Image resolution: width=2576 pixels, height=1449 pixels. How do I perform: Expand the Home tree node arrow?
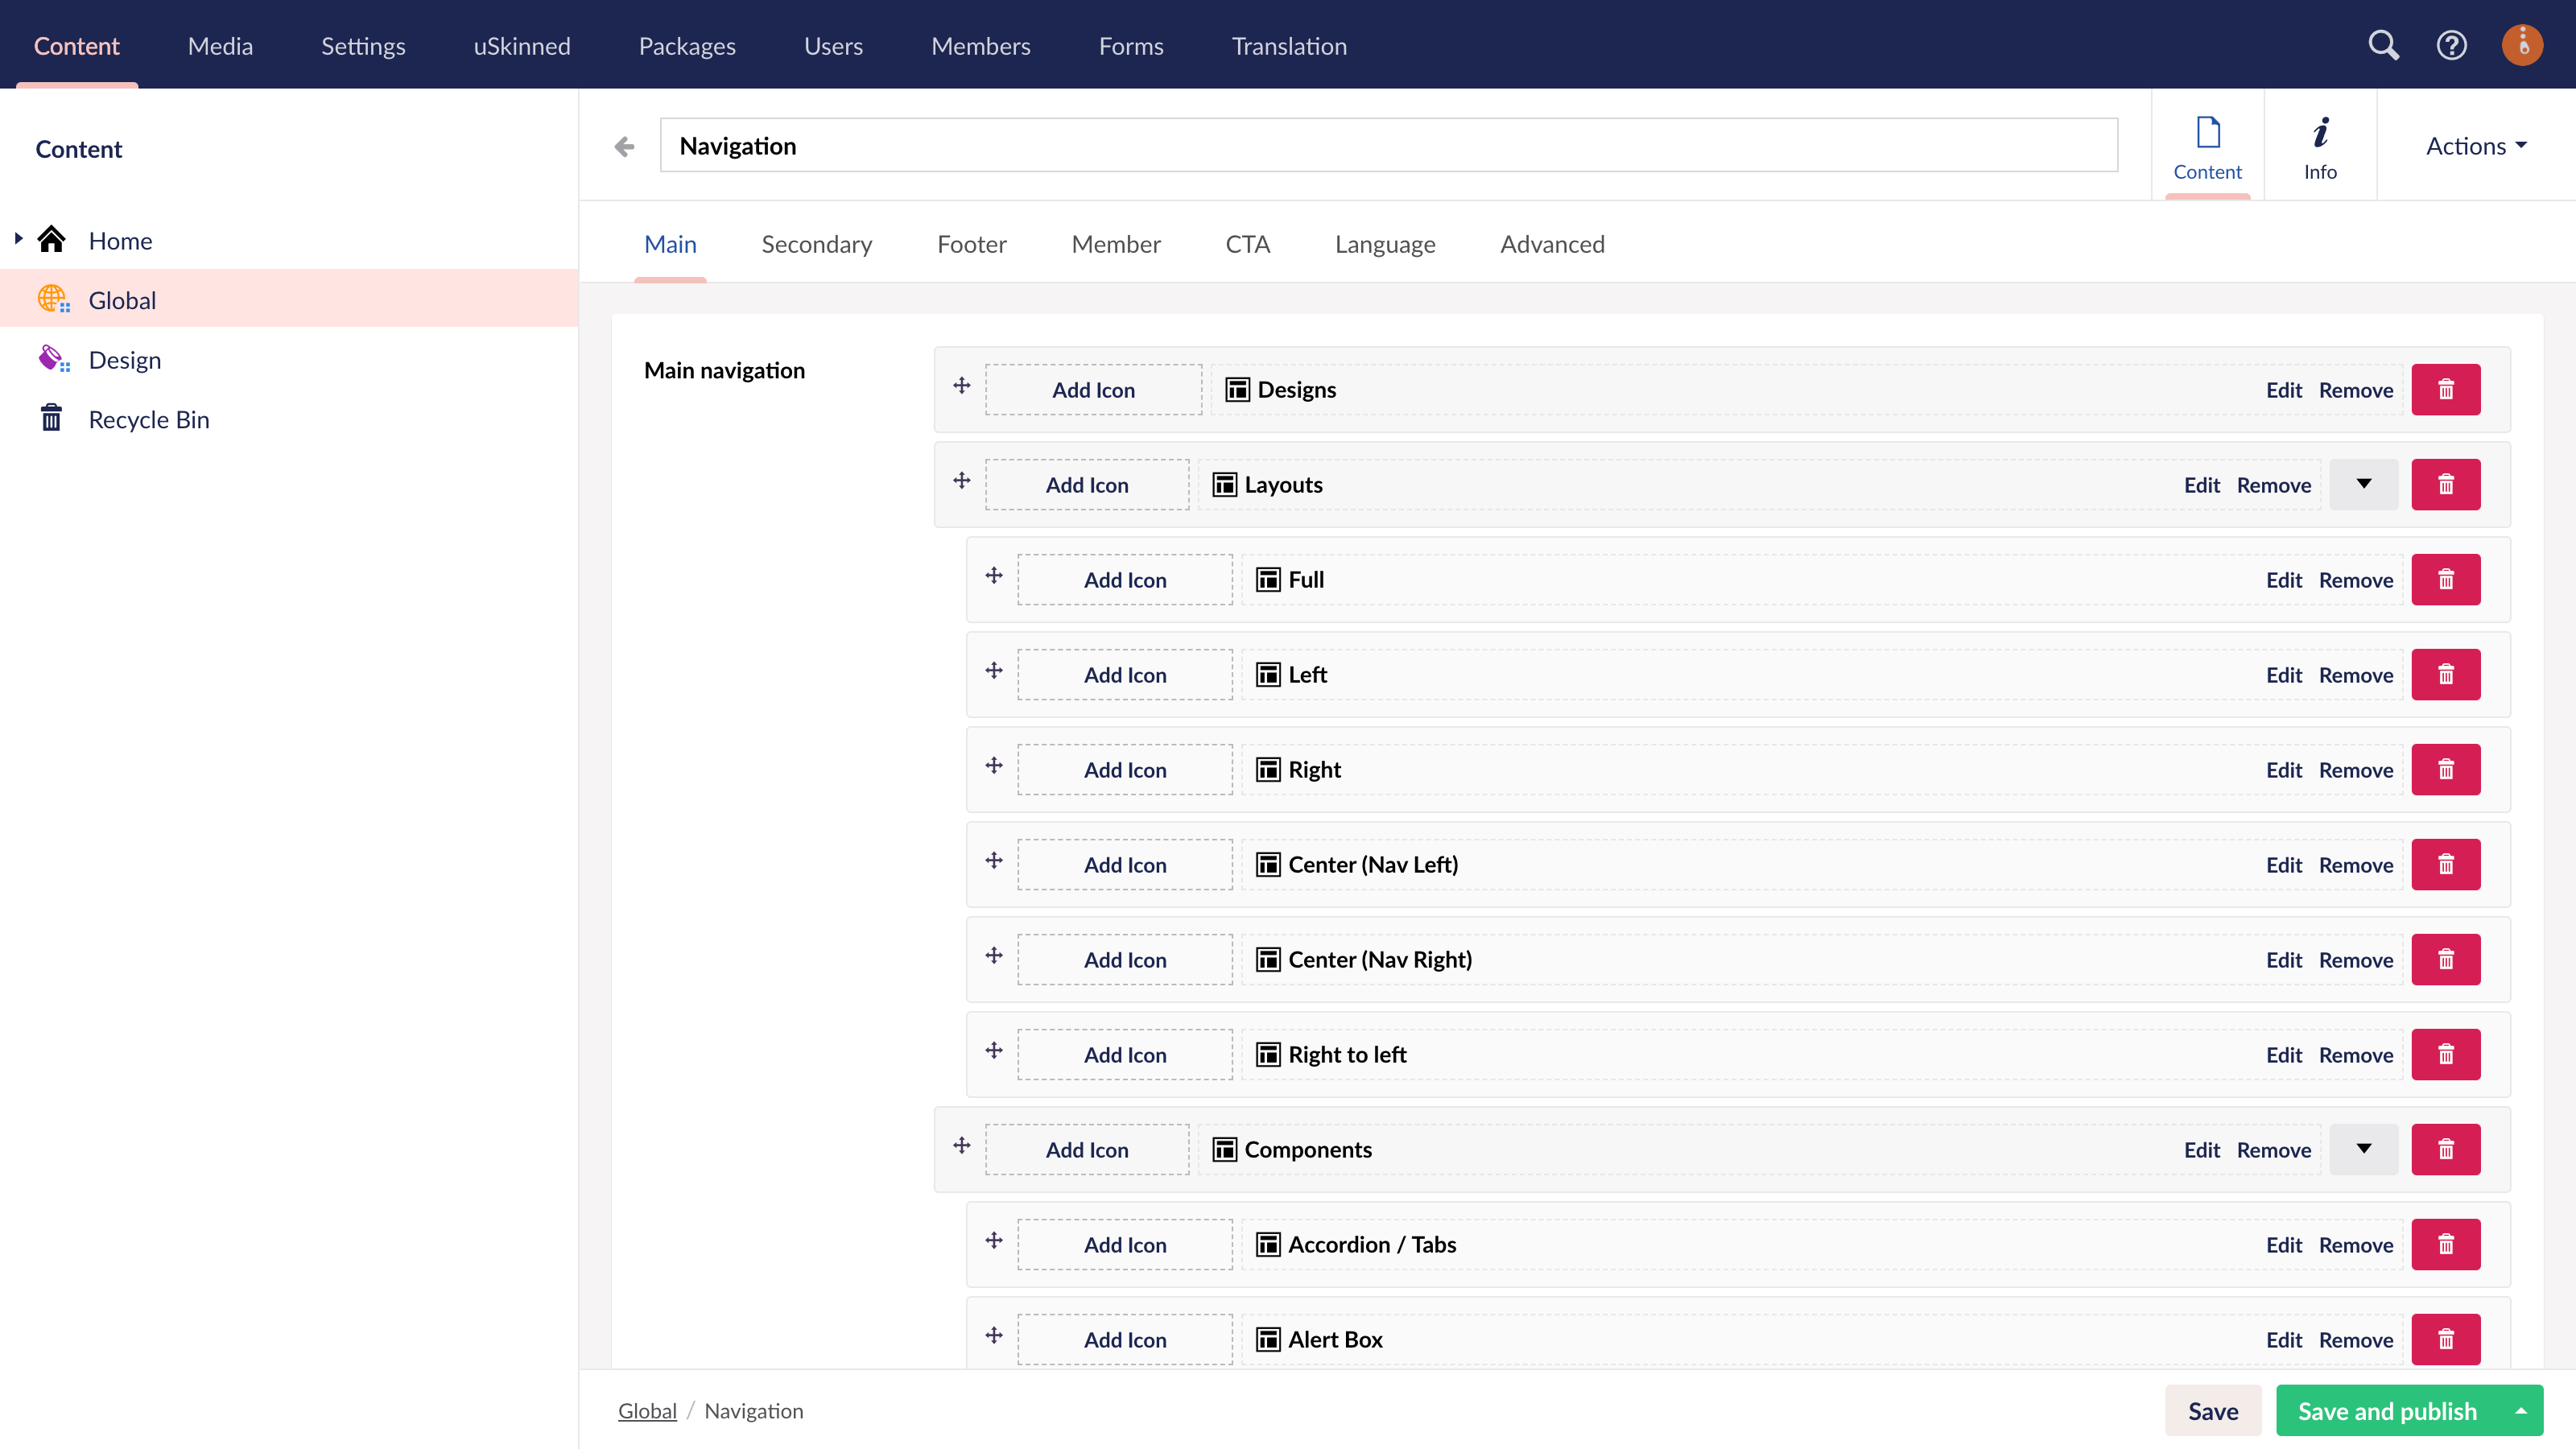(x=18, y=239)
